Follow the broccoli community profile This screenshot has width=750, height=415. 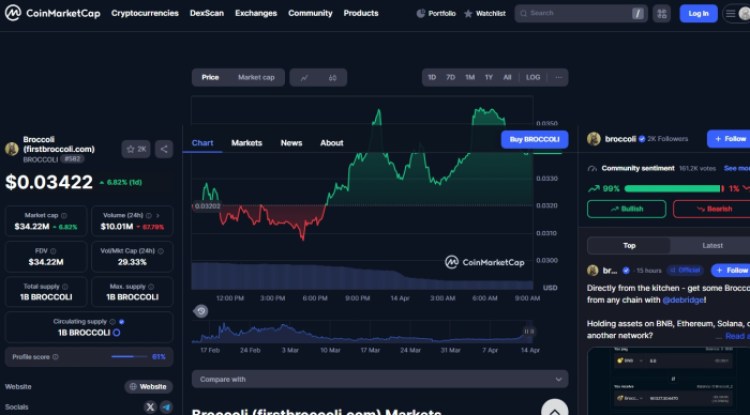729,139
